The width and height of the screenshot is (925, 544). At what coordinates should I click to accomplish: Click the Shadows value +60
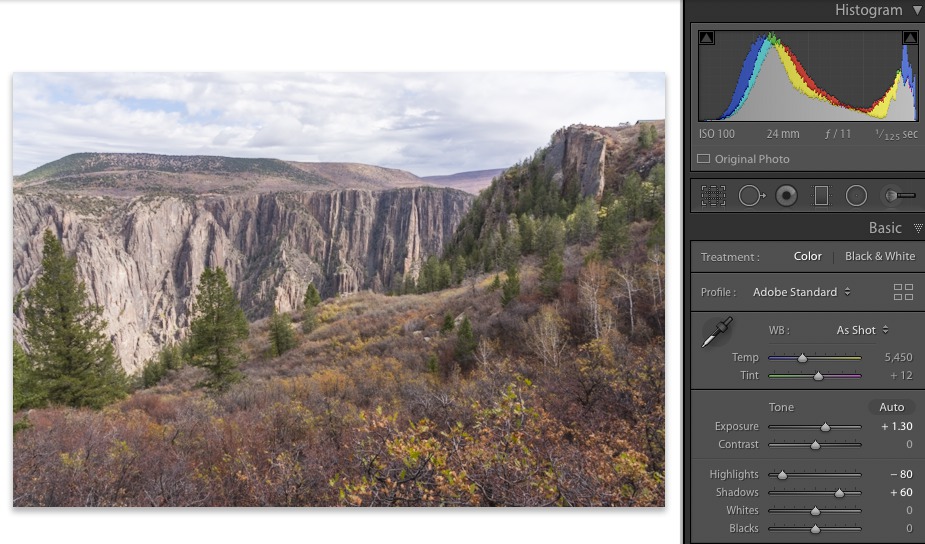pyautogui.click(x=901, y=492)
